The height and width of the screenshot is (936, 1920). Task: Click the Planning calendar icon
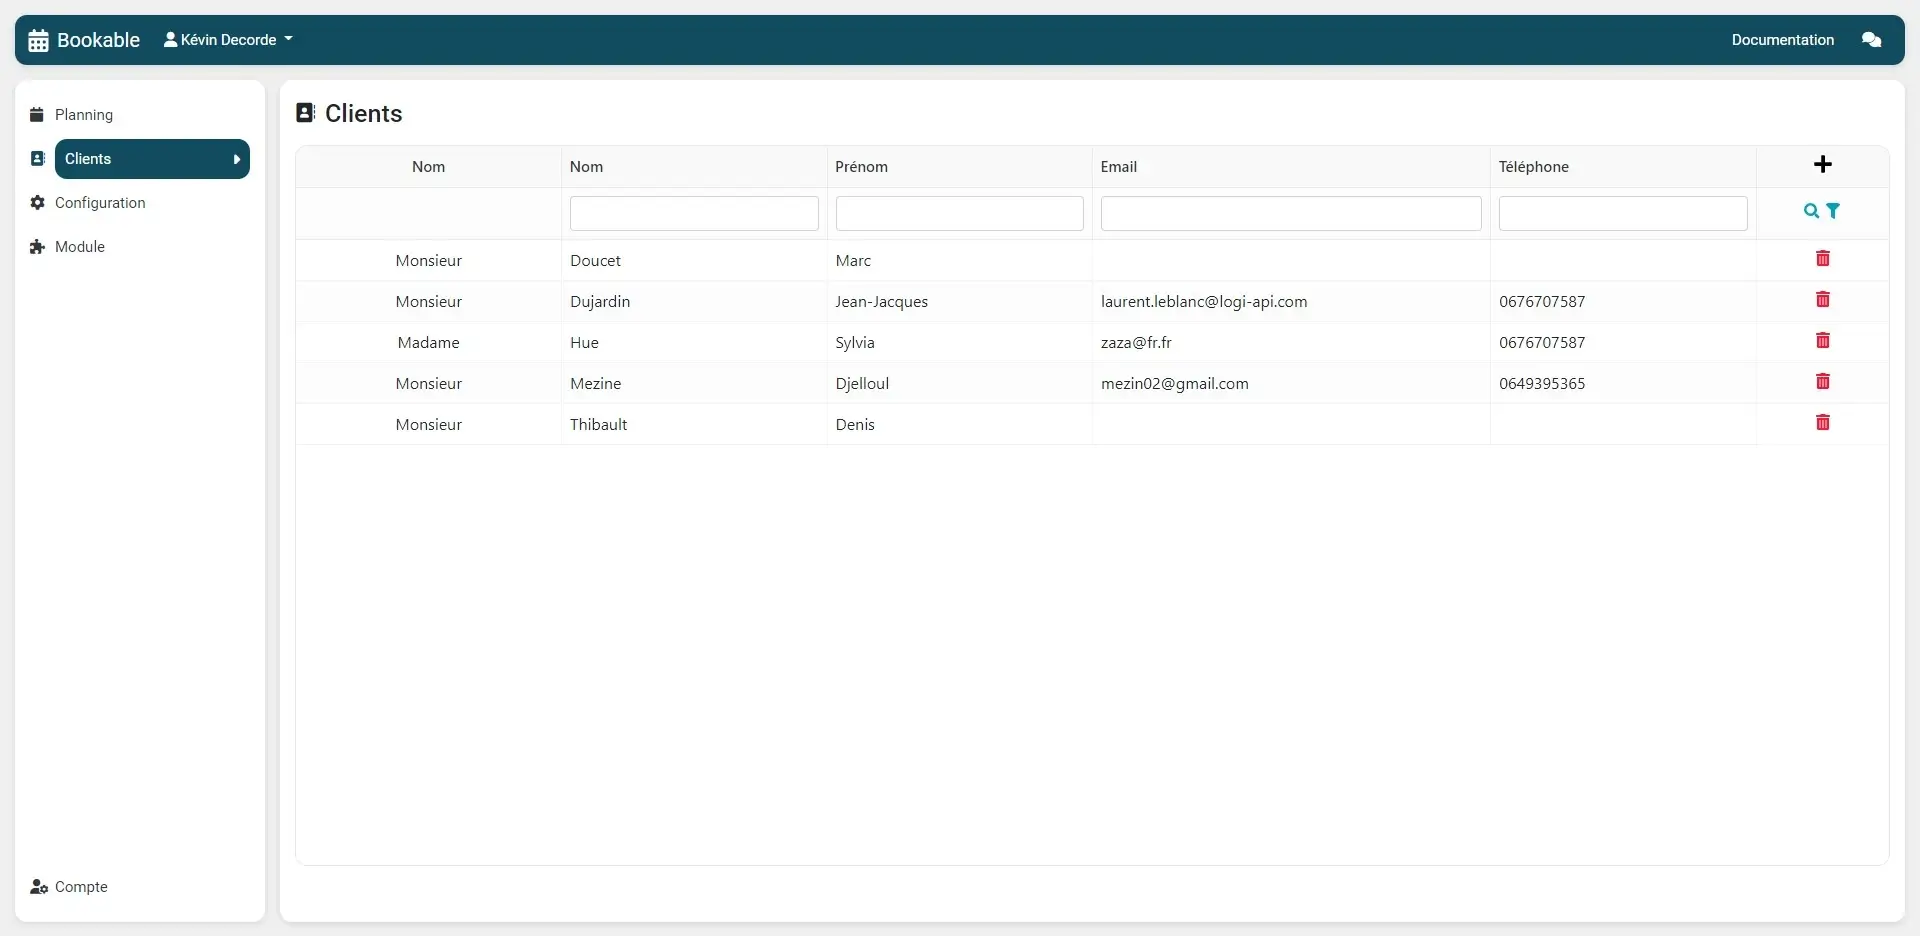coord(37,115)
